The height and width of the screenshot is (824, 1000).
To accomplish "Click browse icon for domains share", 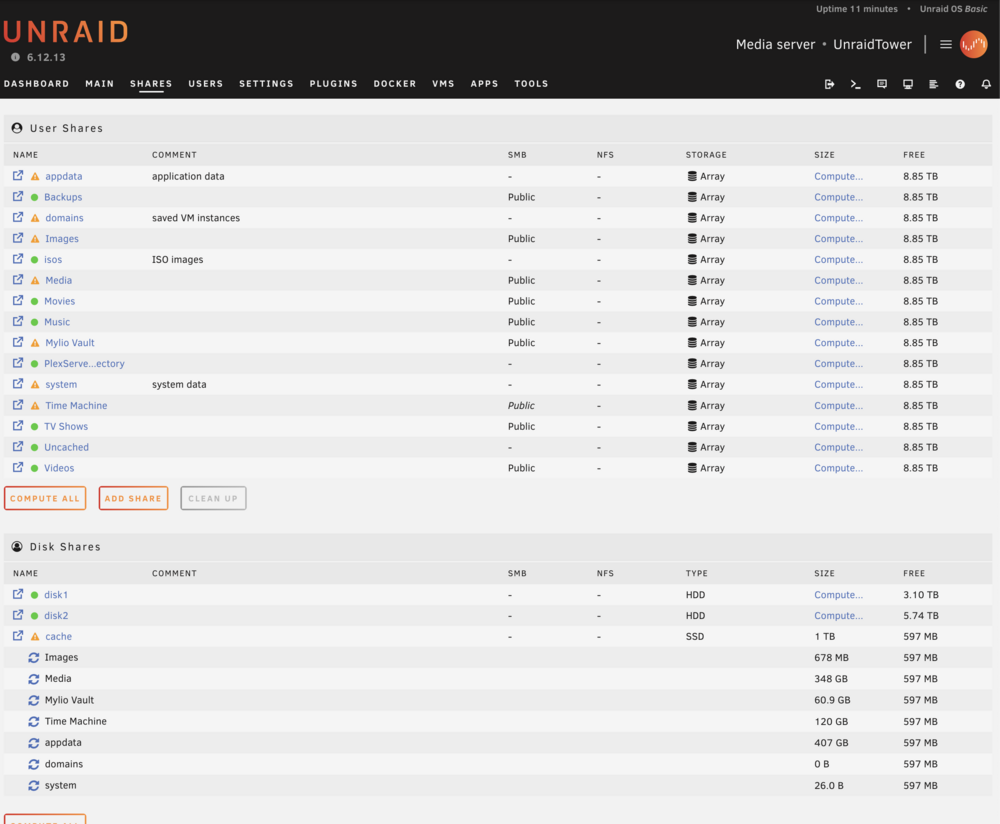I will (x=18, y=217).
